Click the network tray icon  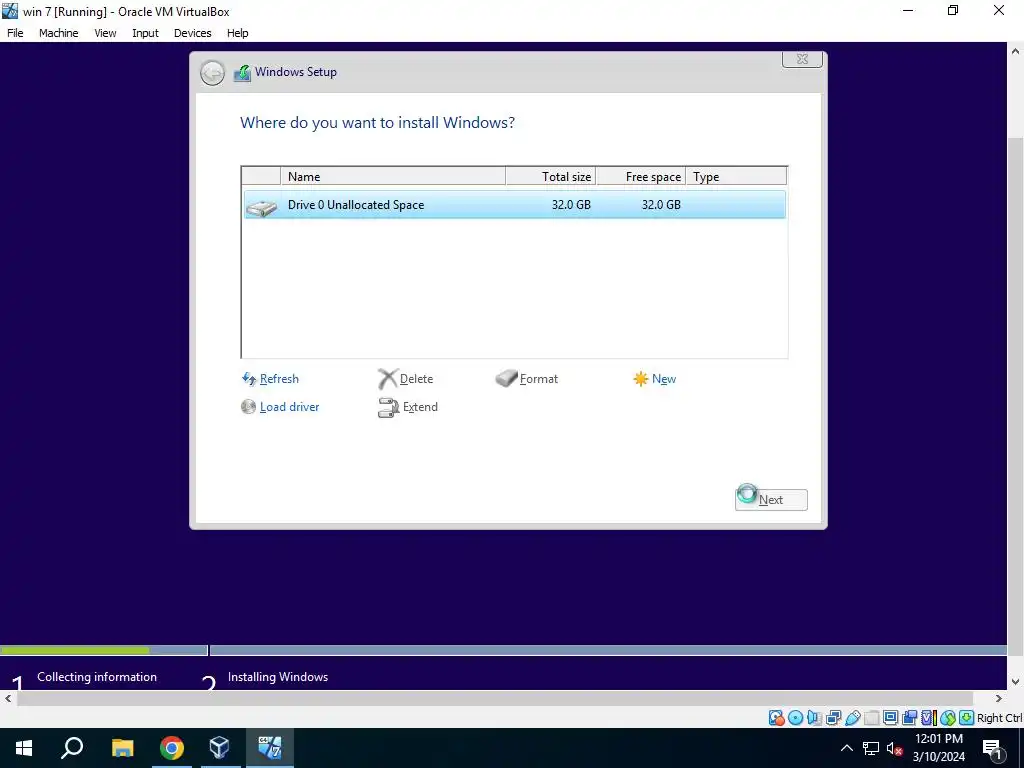(x=871, y=748)
